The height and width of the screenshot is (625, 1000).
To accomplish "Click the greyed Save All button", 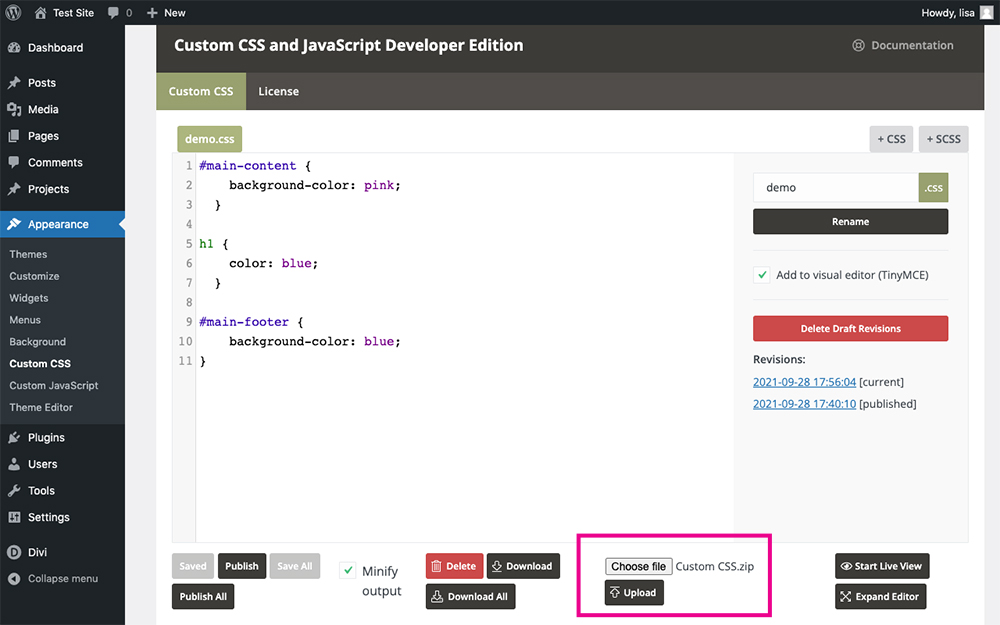I will coord(295,566).
